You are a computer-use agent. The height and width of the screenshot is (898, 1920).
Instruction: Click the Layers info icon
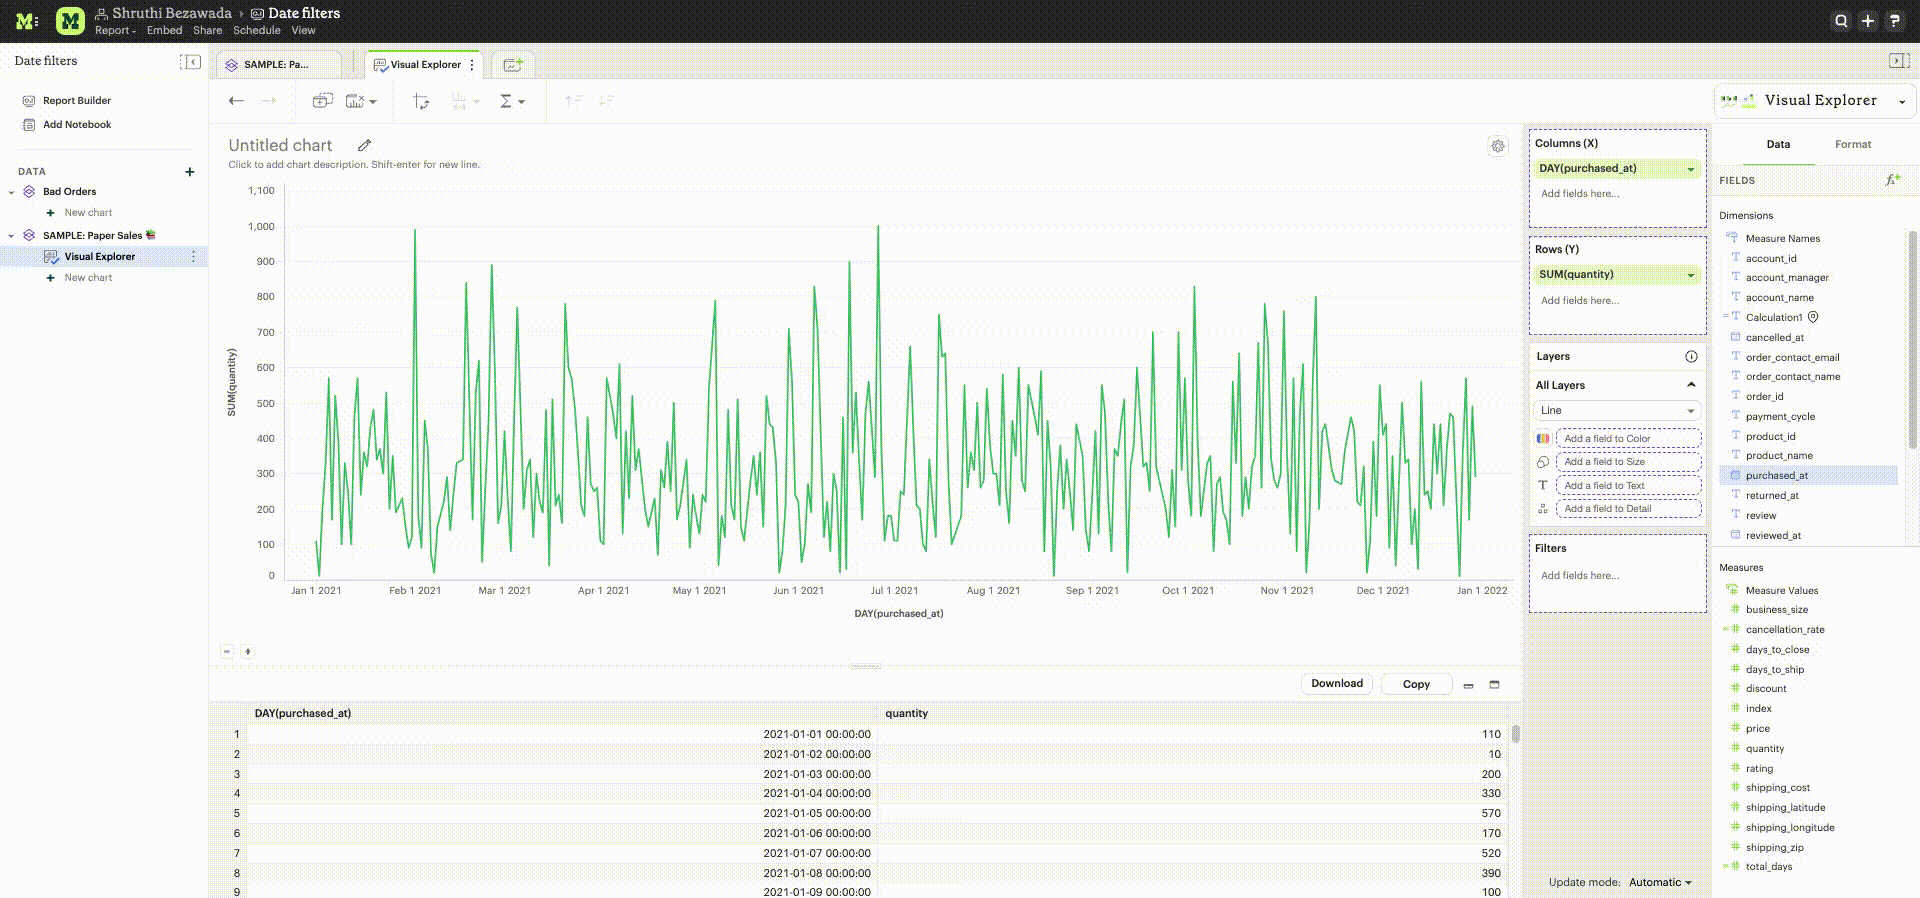pos(1691,357)
